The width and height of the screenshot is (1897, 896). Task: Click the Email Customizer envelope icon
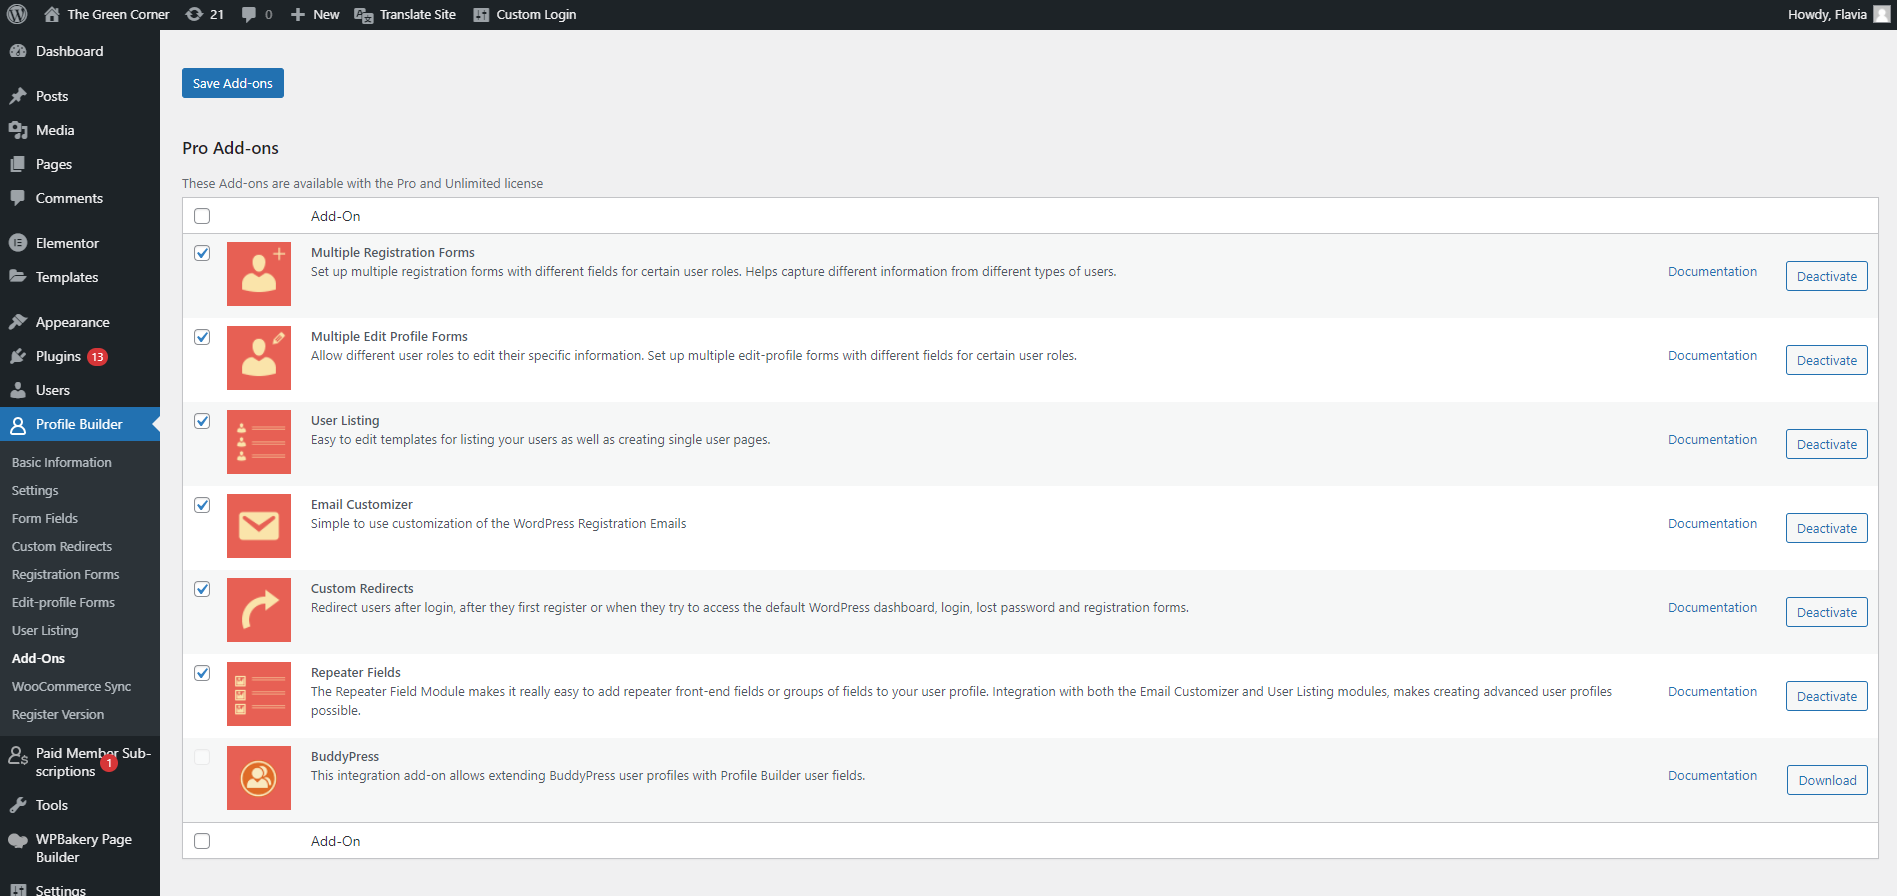click(x=259, y=526)
